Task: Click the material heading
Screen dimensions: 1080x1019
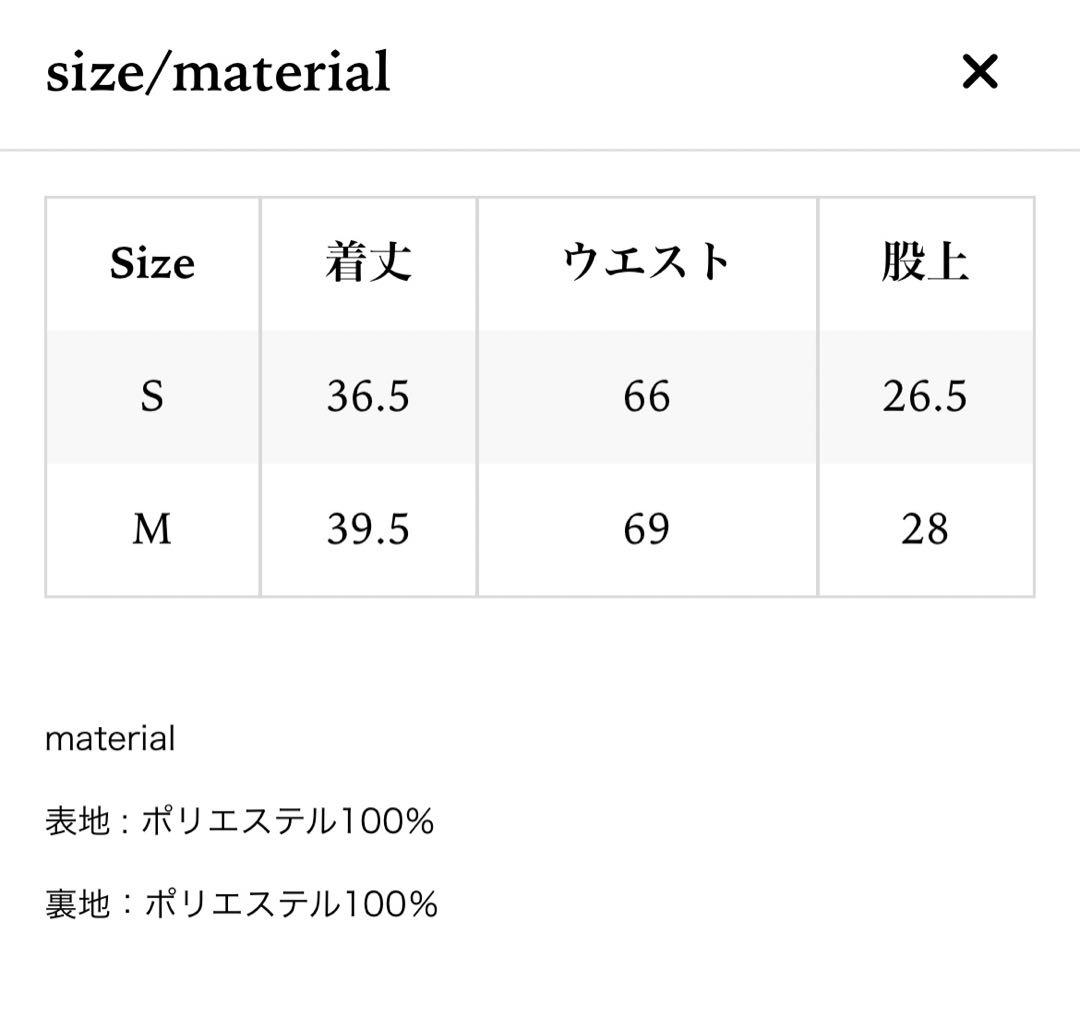Action: tap(110, 739)
